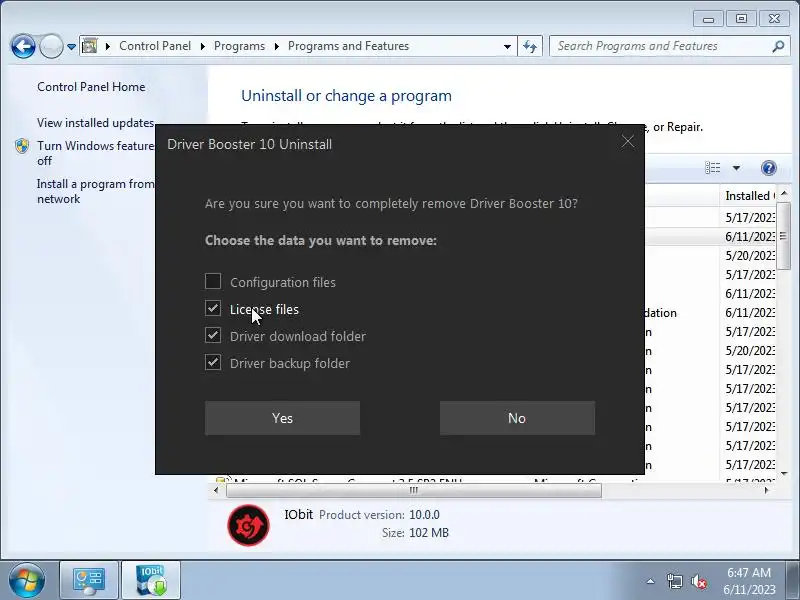Viewport: 800px width, 600px height.
Task: Open the Windows Start menu
Action: 26,581
